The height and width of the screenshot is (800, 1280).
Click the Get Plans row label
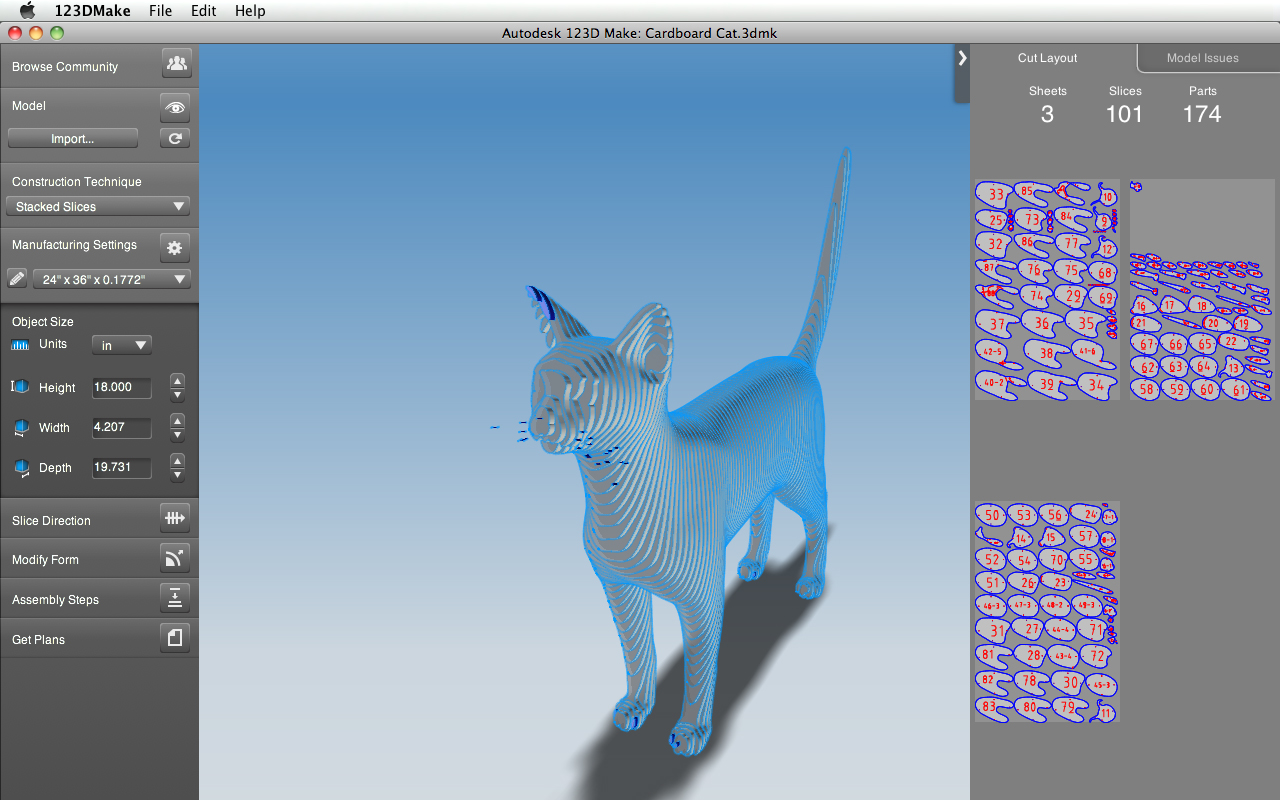pyautogui.click(x=38, y=640)
